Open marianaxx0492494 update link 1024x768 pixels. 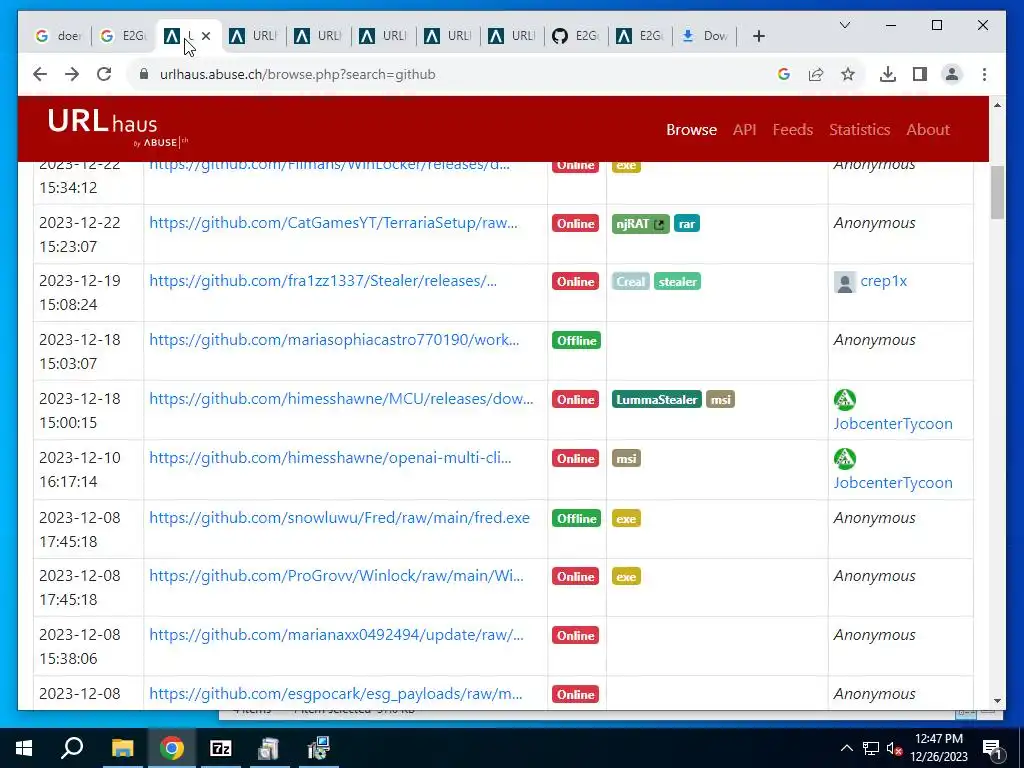pos(336,634)
